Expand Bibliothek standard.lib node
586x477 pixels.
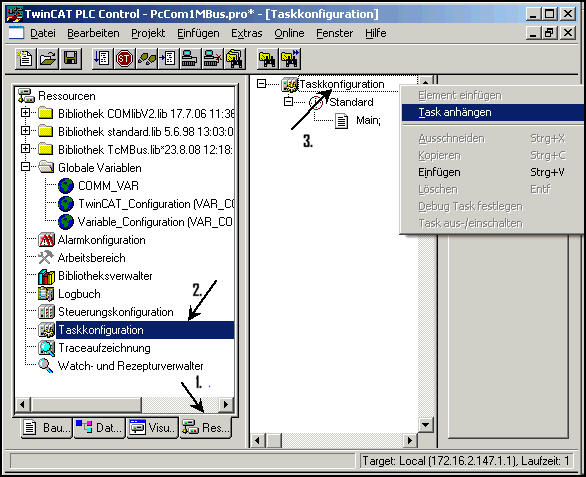(25, 130)
